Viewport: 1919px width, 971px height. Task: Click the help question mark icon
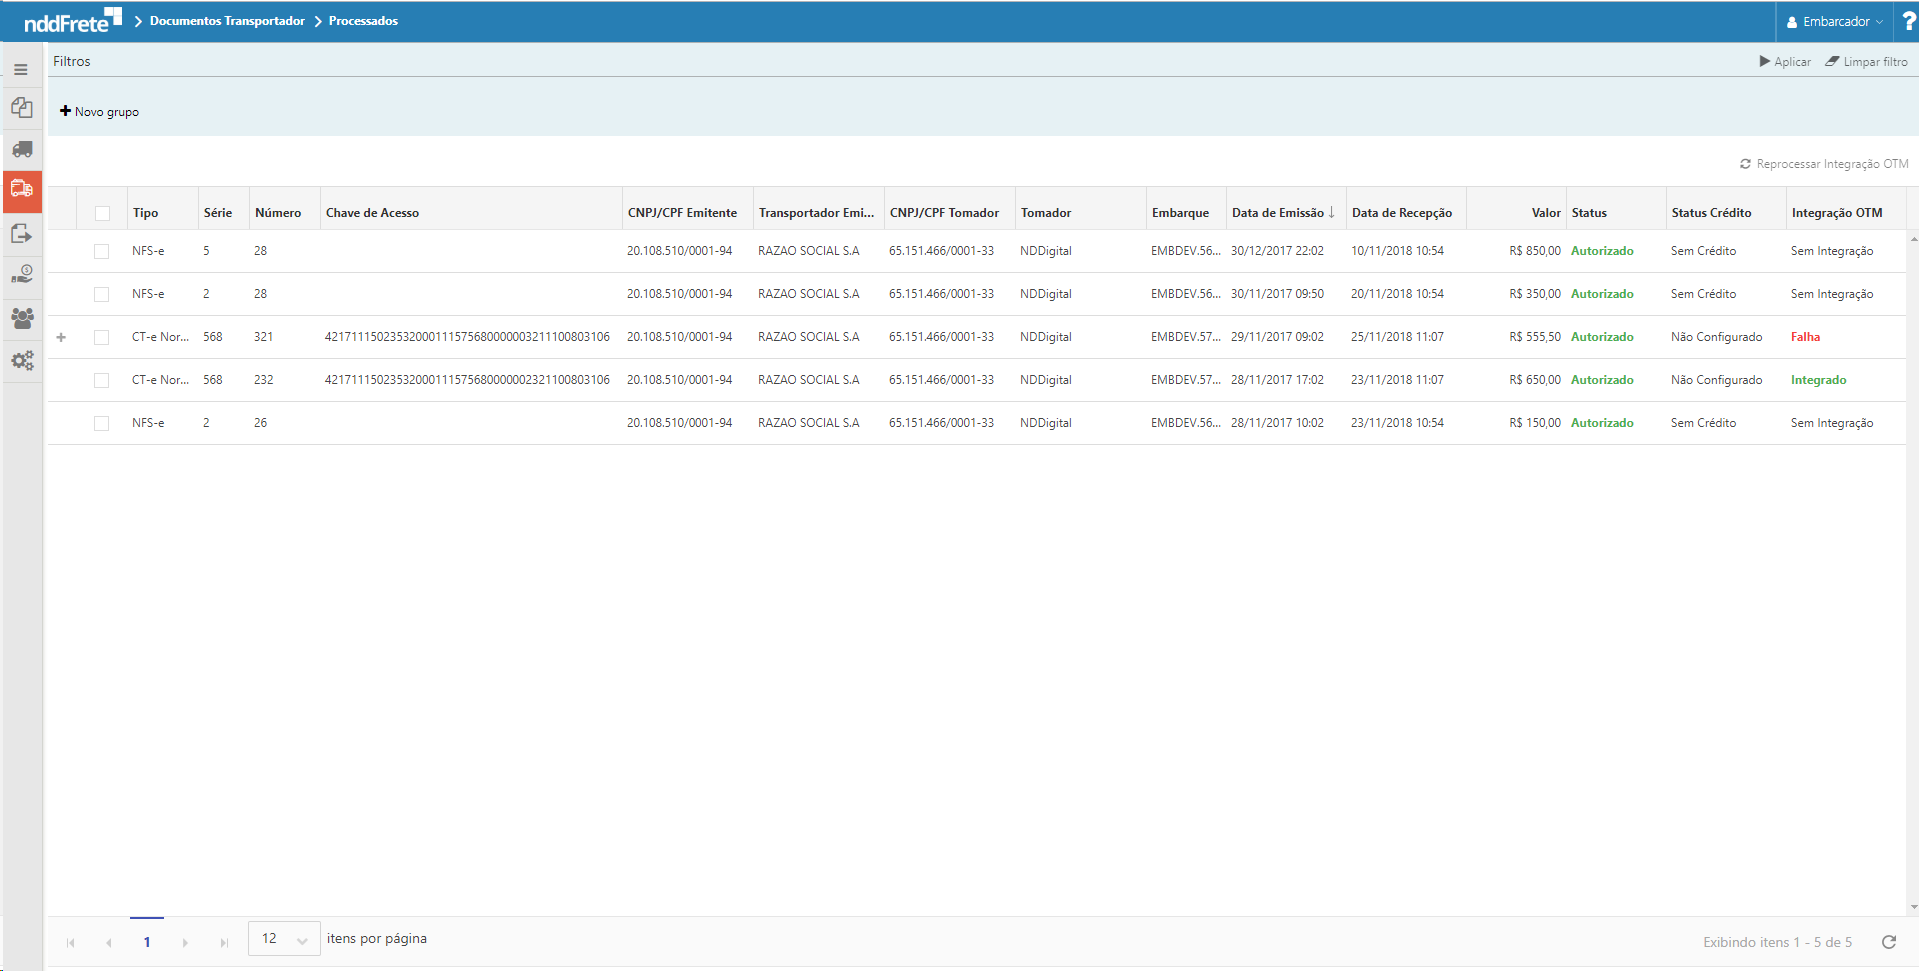1908,21
